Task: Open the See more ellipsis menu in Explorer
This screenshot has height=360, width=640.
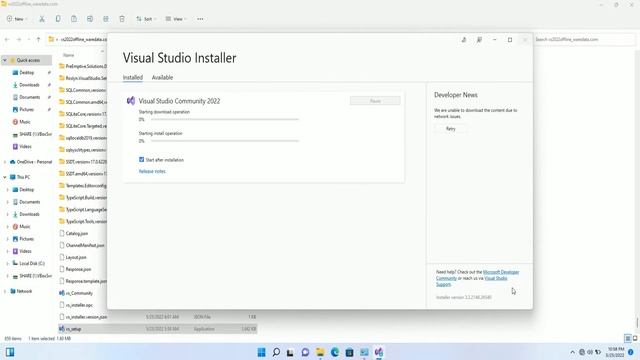Action: [x=200, y=19]
